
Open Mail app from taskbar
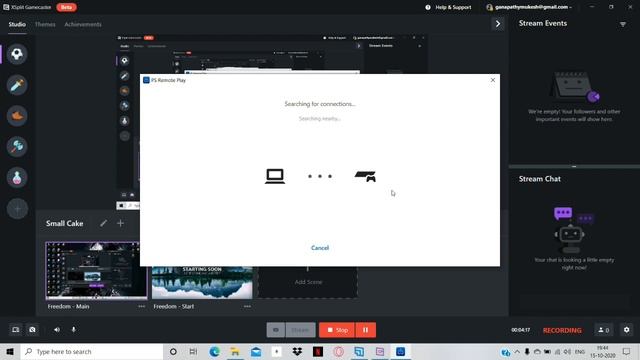pos(256,351)
